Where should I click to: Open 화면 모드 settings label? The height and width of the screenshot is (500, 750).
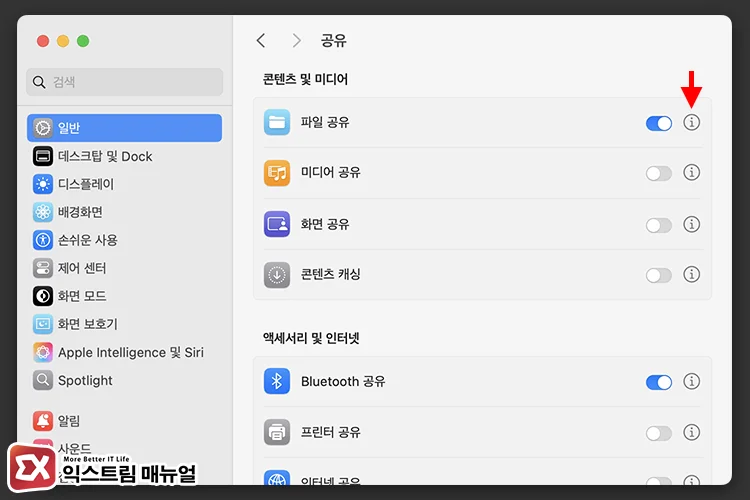[82, 296]
